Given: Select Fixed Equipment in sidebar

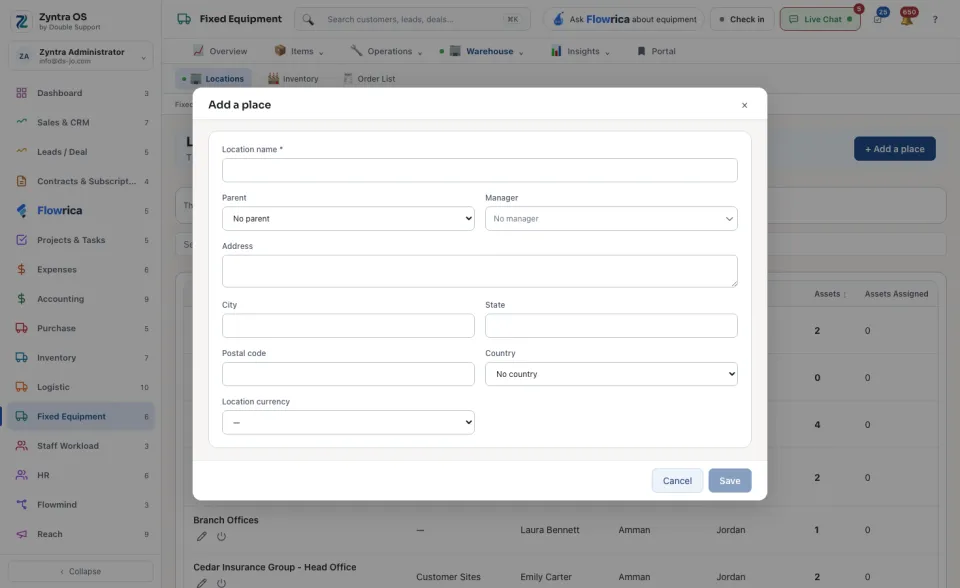Looking at the screenshot, I should tap(81, 416).
